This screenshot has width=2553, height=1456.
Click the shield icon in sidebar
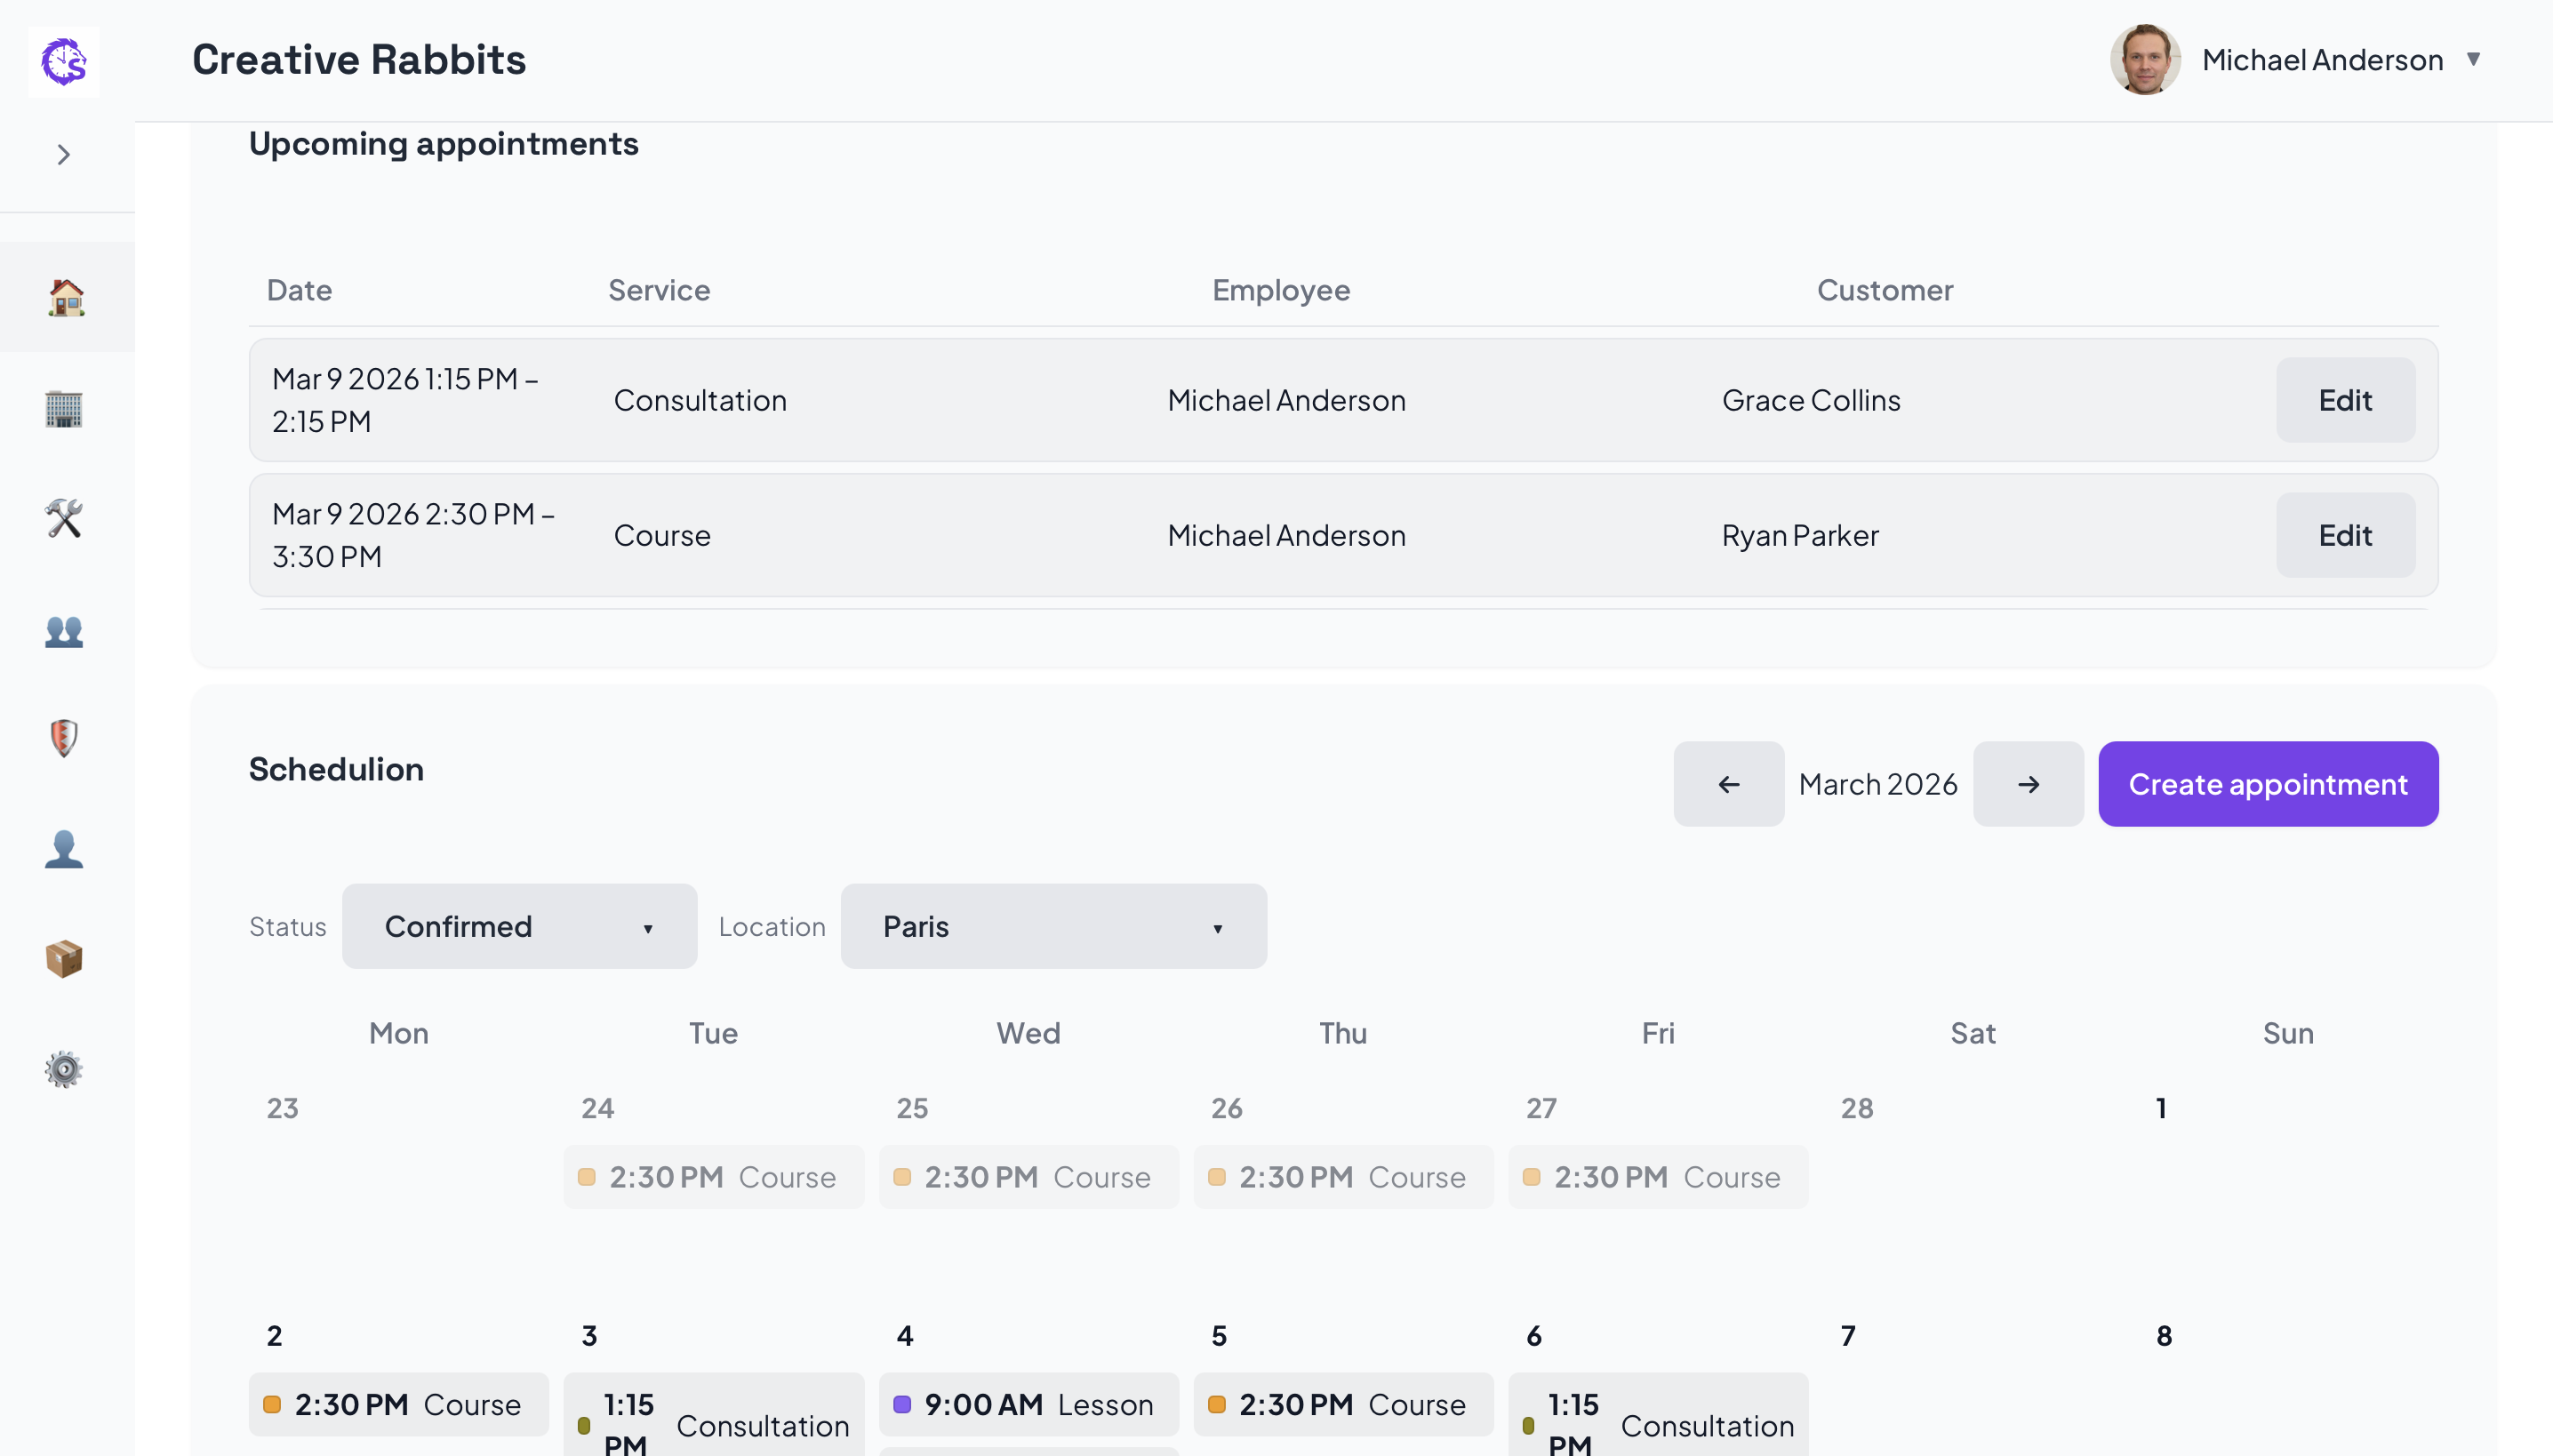tap(64, 738)
